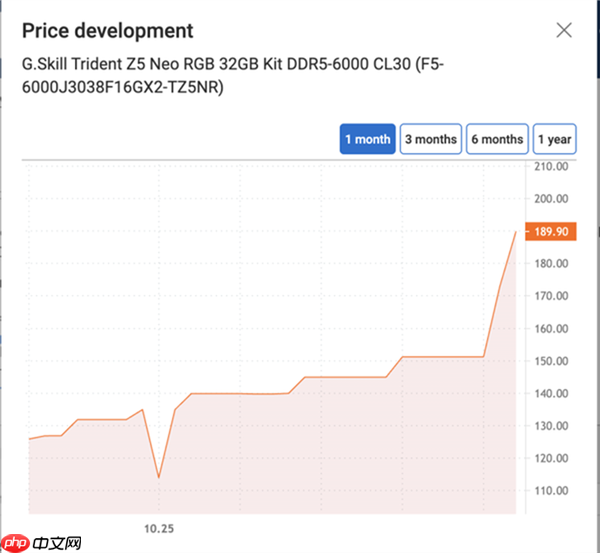This screenshot has width=600, height=553.
Task: Select the 1 month range tab
Action: click(367, 139)
